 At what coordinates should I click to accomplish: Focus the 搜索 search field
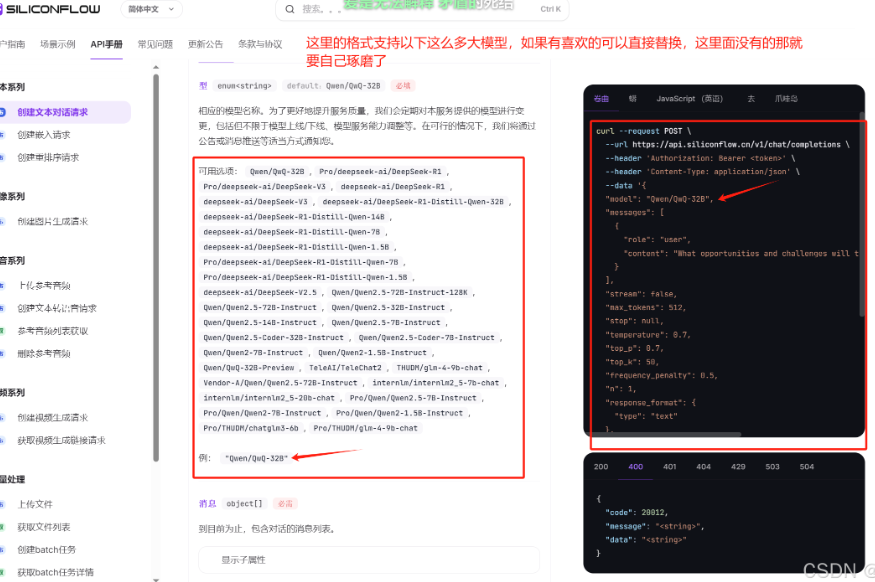(422, 9)
